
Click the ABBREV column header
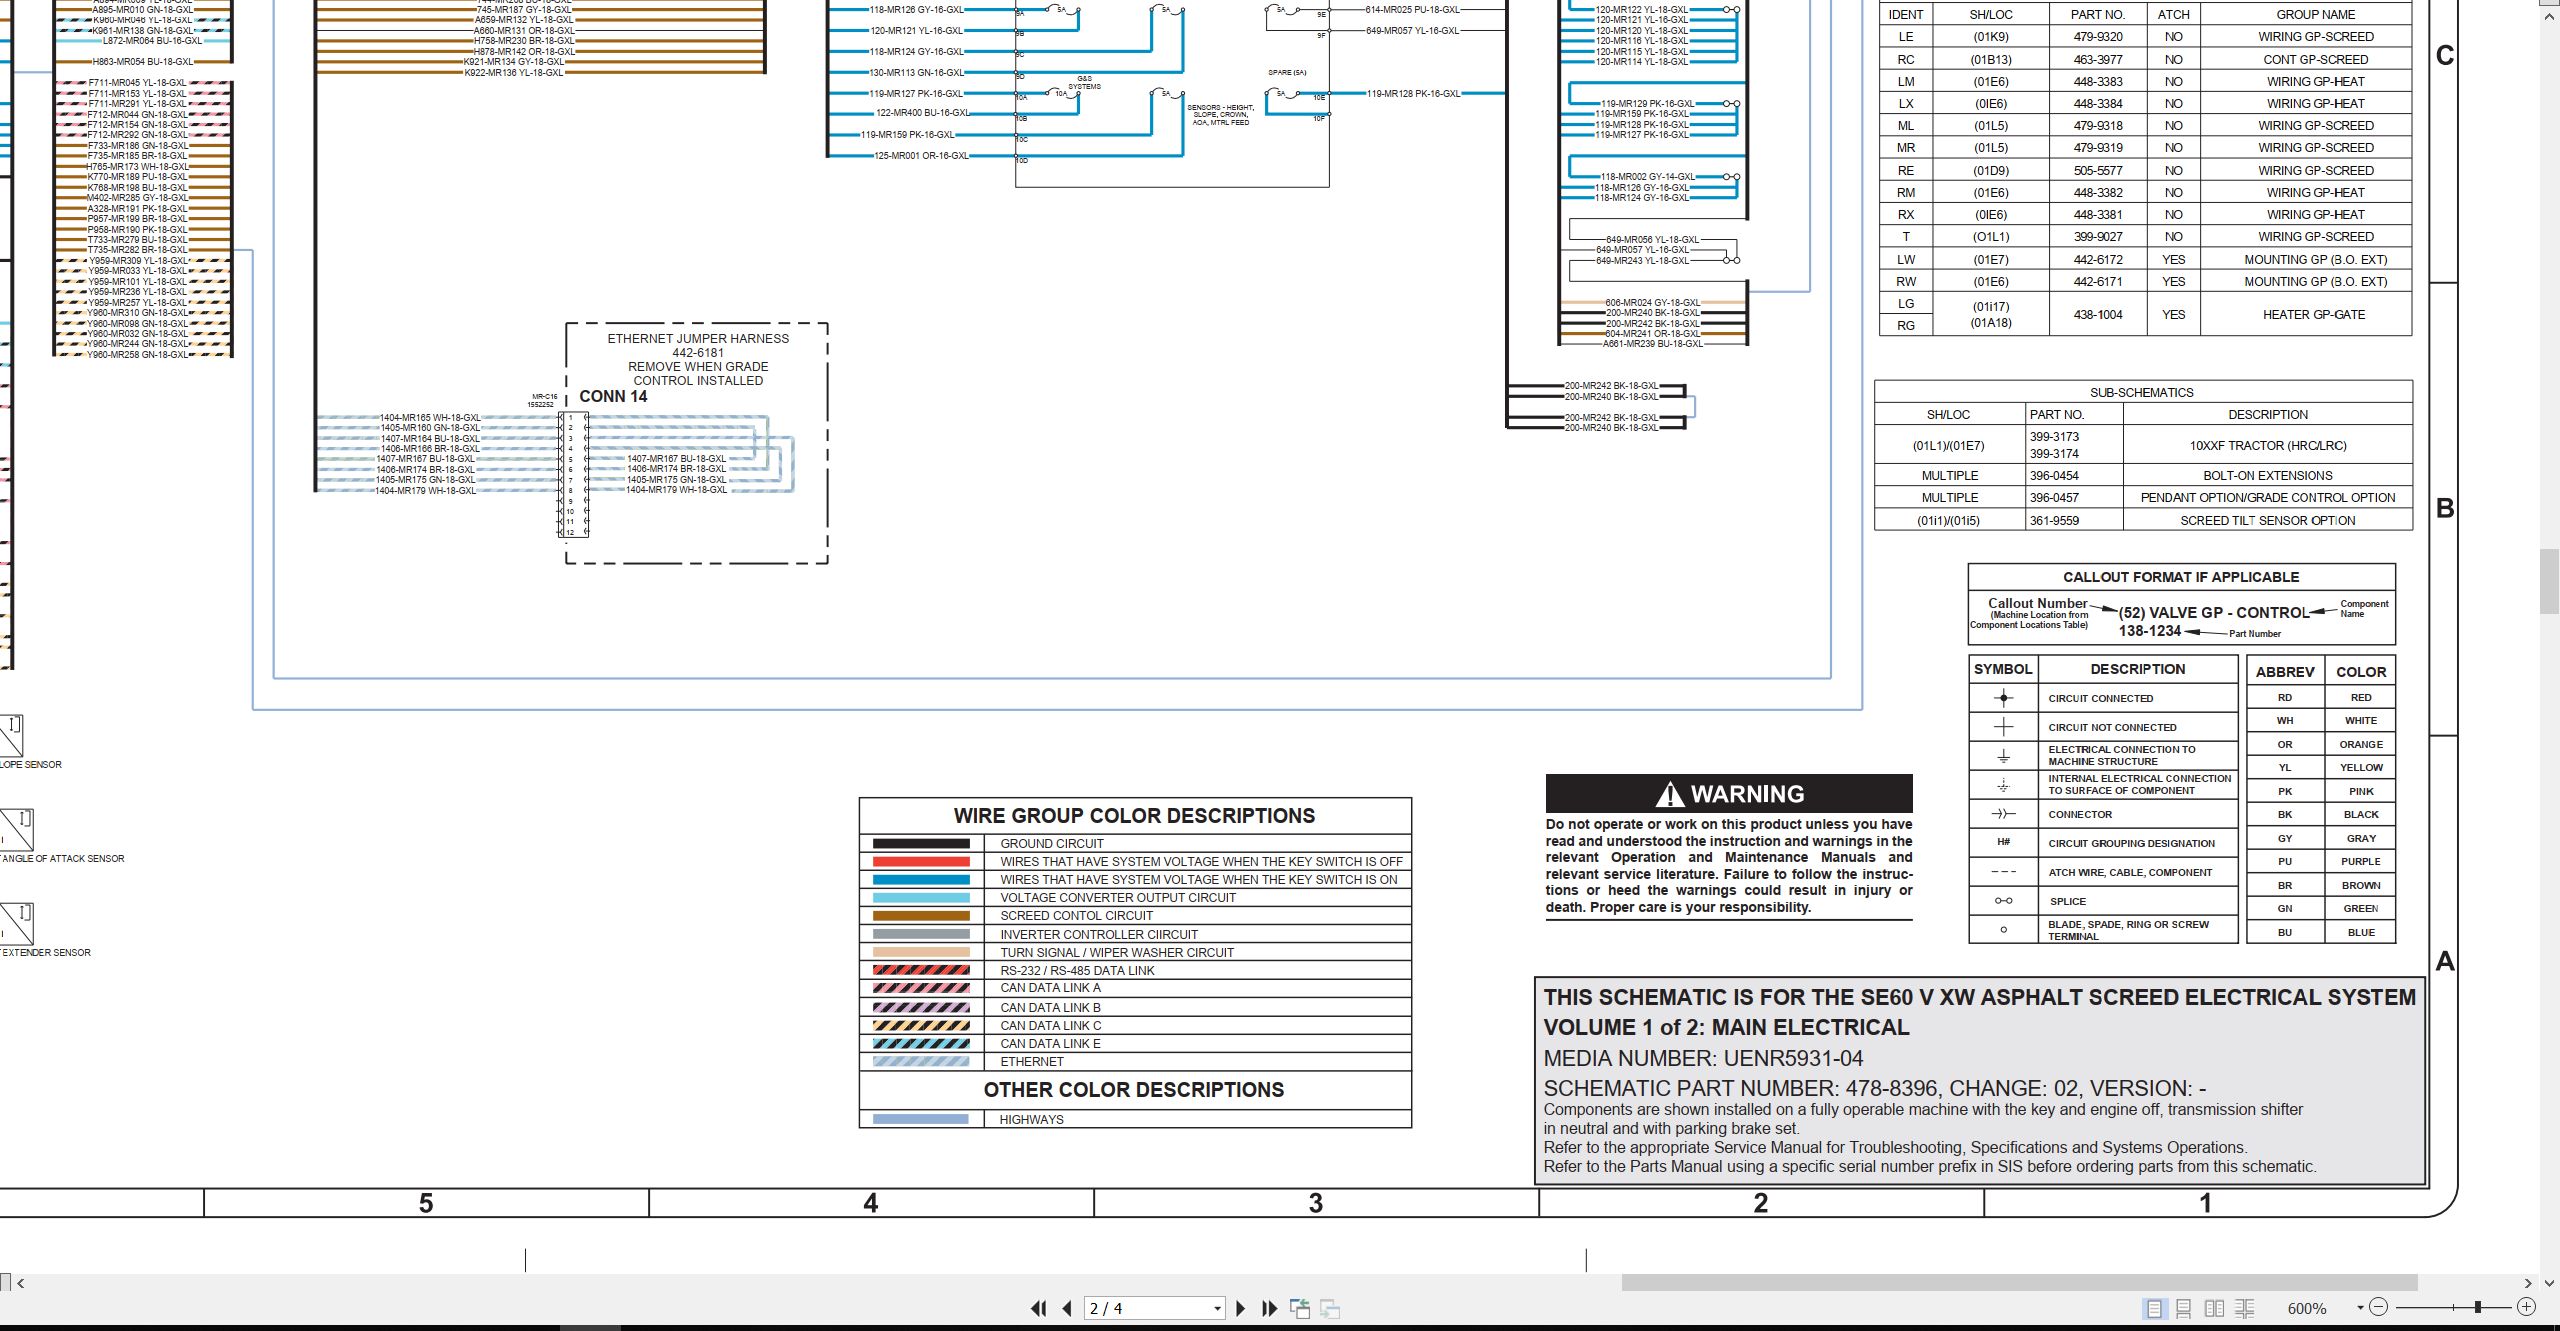coord(2284,672)
